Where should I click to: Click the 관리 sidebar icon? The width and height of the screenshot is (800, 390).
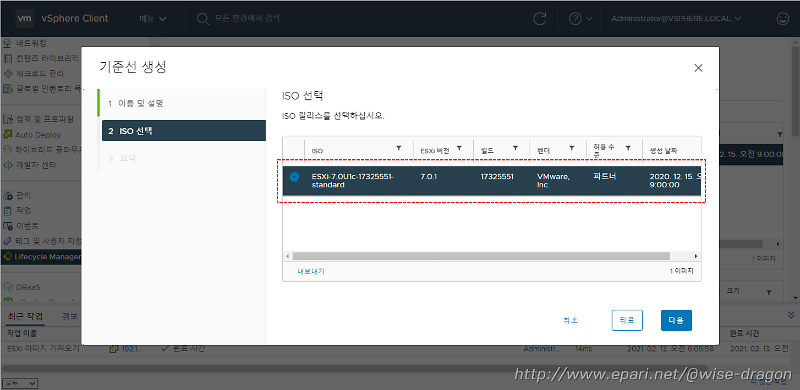pos(7,196)
